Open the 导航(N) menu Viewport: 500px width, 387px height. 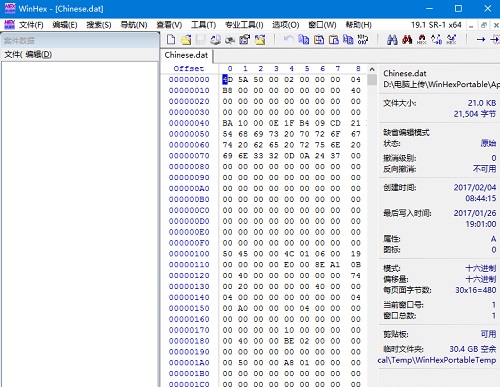click(134, 25)
